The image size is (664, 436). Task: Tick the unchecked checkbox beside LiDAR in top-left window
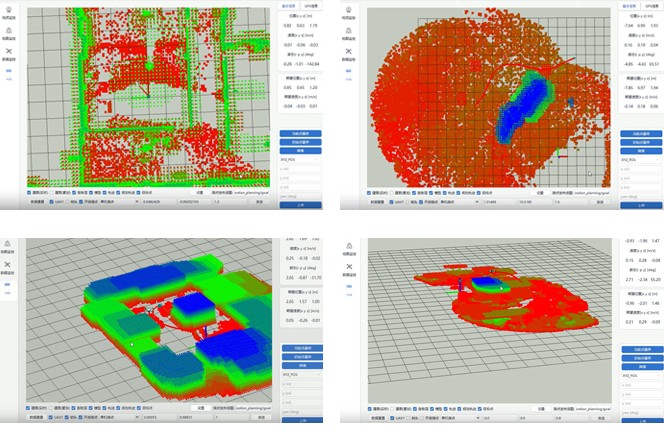[67, 202]
